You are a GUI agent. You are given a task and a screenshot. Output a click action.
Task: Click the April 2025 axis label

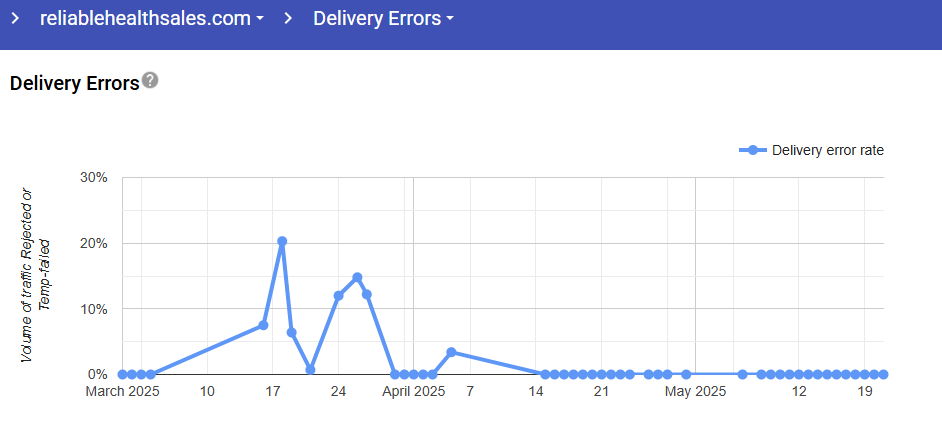[x=415, y=391]
